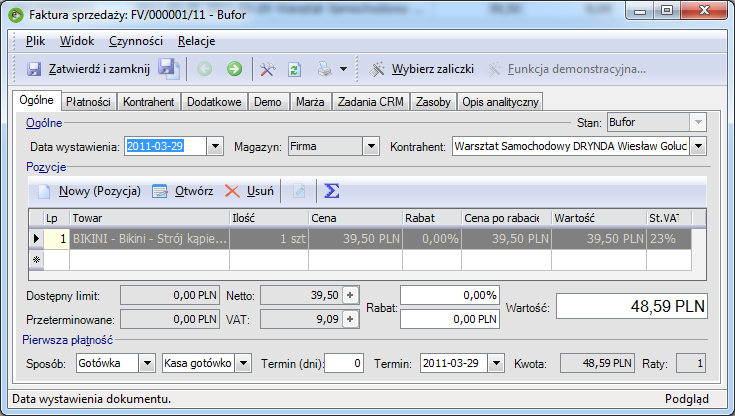Click the application icon in title bar

pyautogui.click(x=15, y=15)
